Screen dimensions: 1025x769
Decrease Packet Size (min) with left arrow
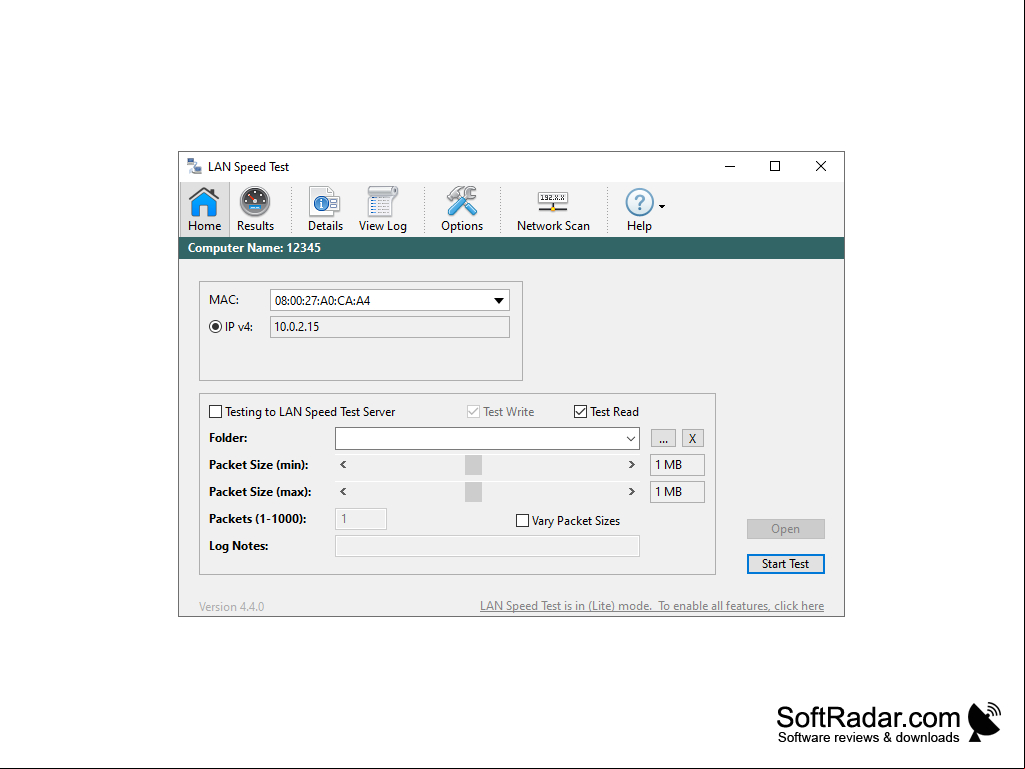pyautogui.click(x=343, y=465)
